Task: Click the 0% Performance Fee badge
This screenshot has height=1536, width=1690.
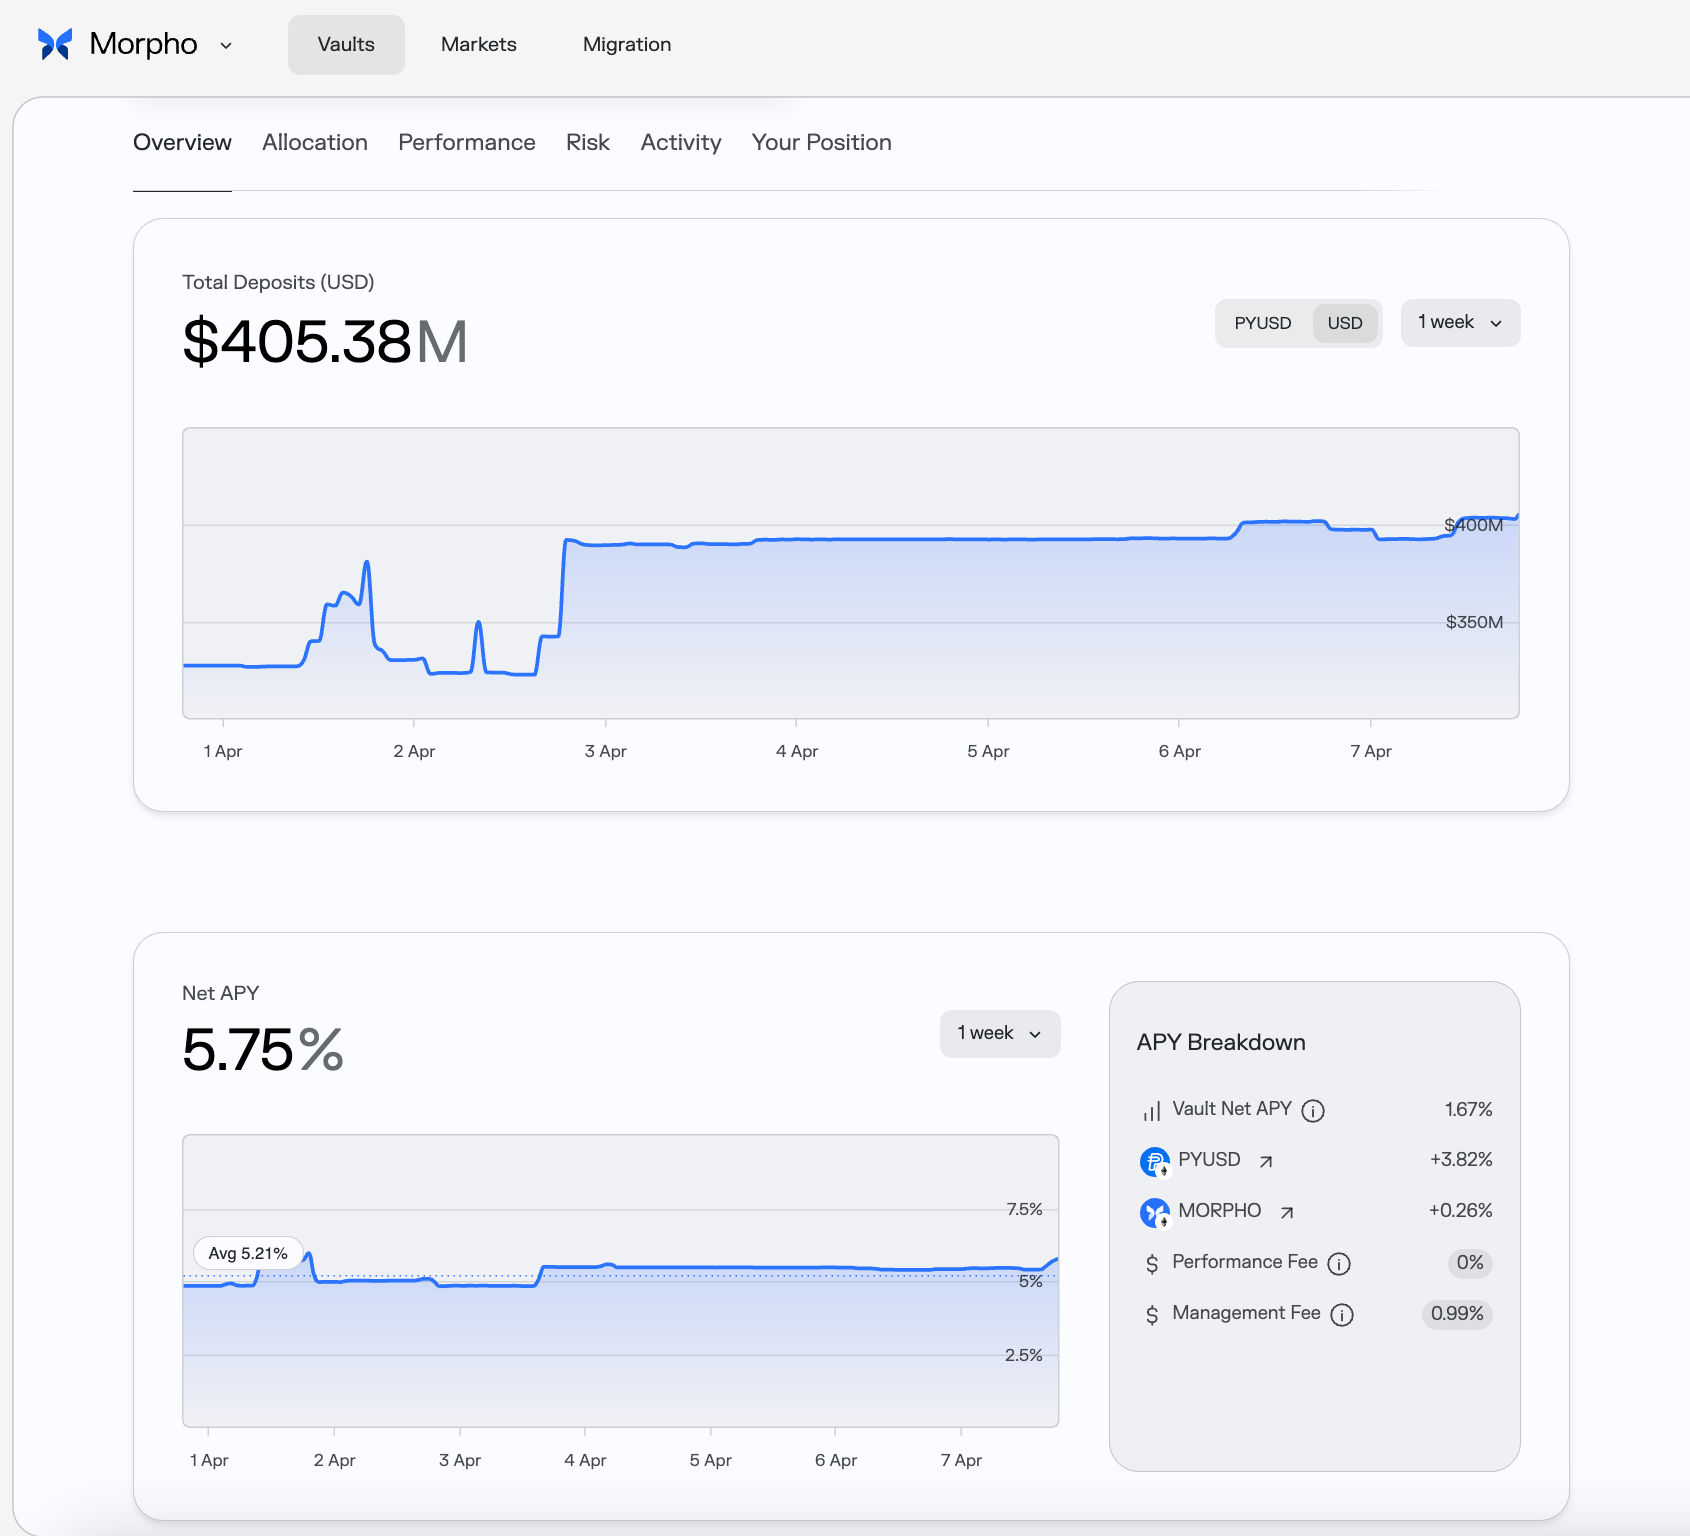Action: [1470, 1263]
